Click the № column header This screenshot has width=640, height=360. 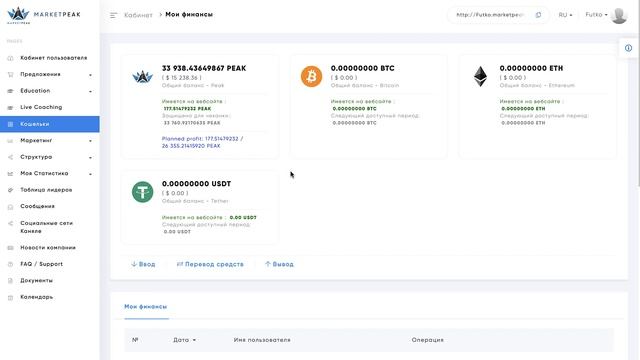(135, 340)
